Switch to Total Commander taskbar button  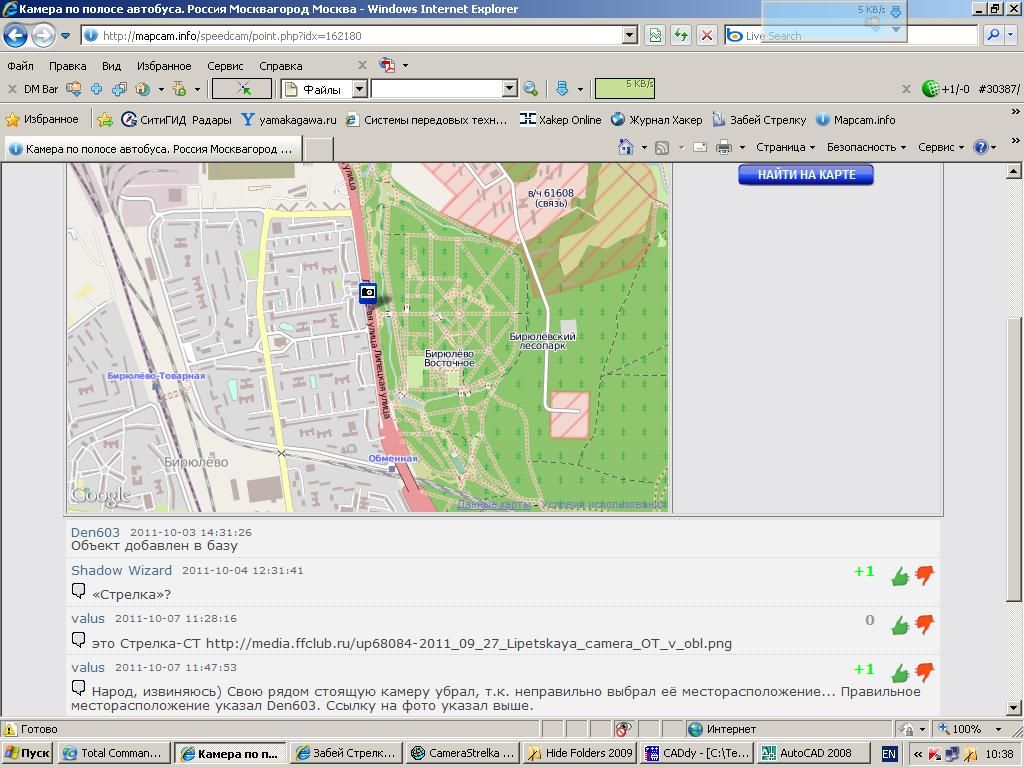(x=114, y=753)
